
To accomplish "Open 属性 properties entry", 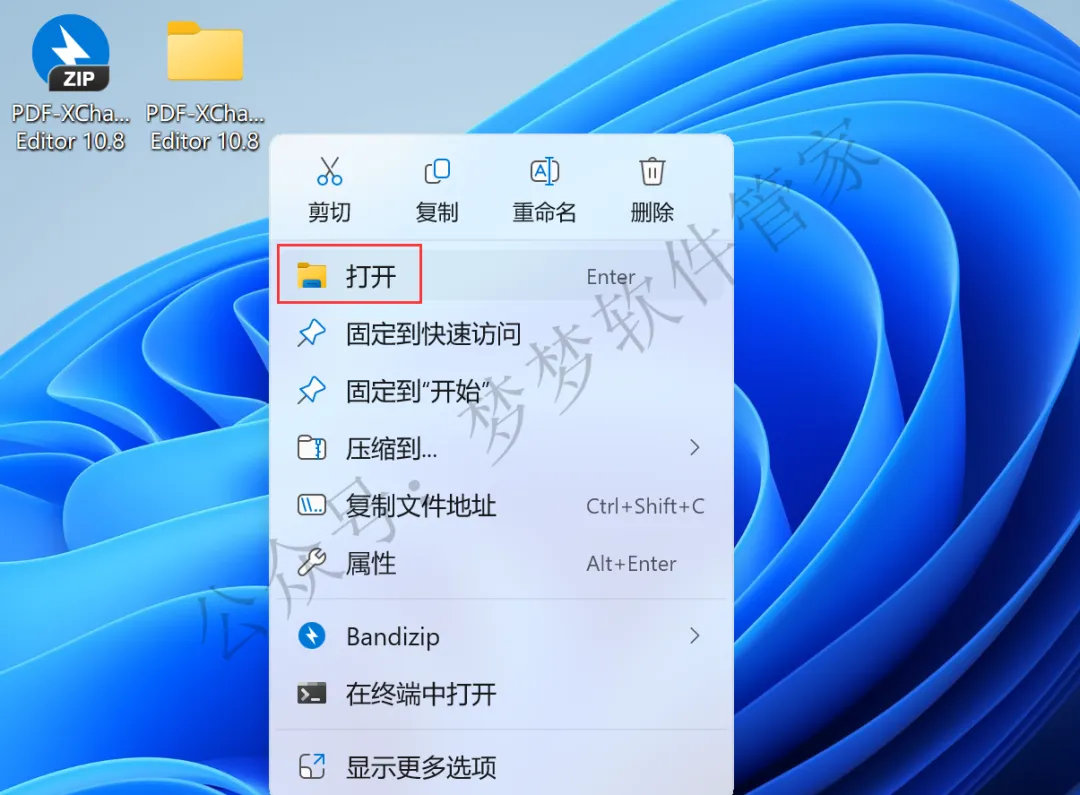I will [x=501, y=564].
